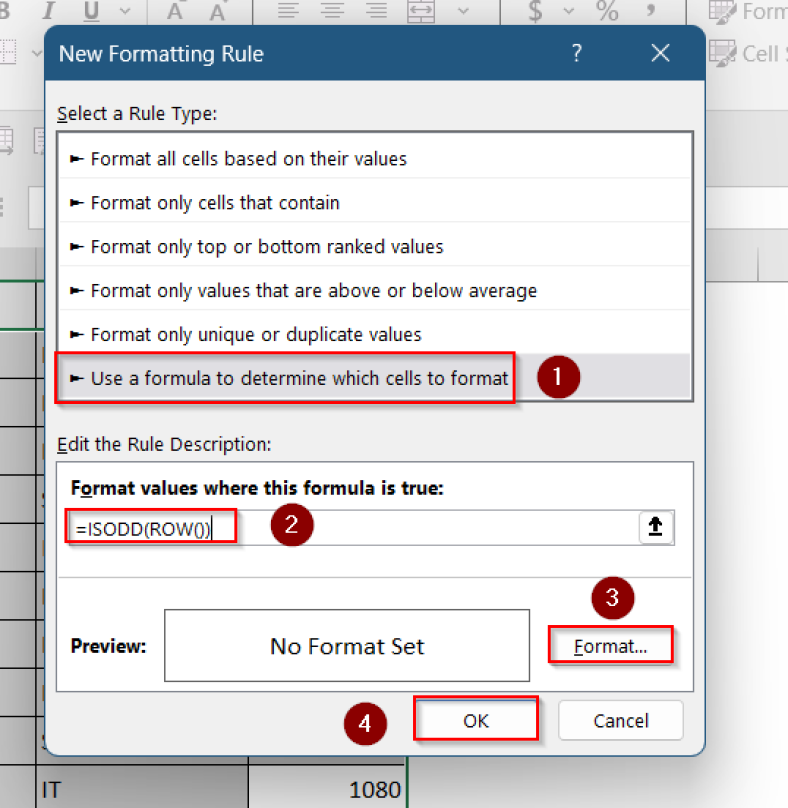Open the dialog help question mark
This screenshot has height=808, width=788.
point(577,54)
